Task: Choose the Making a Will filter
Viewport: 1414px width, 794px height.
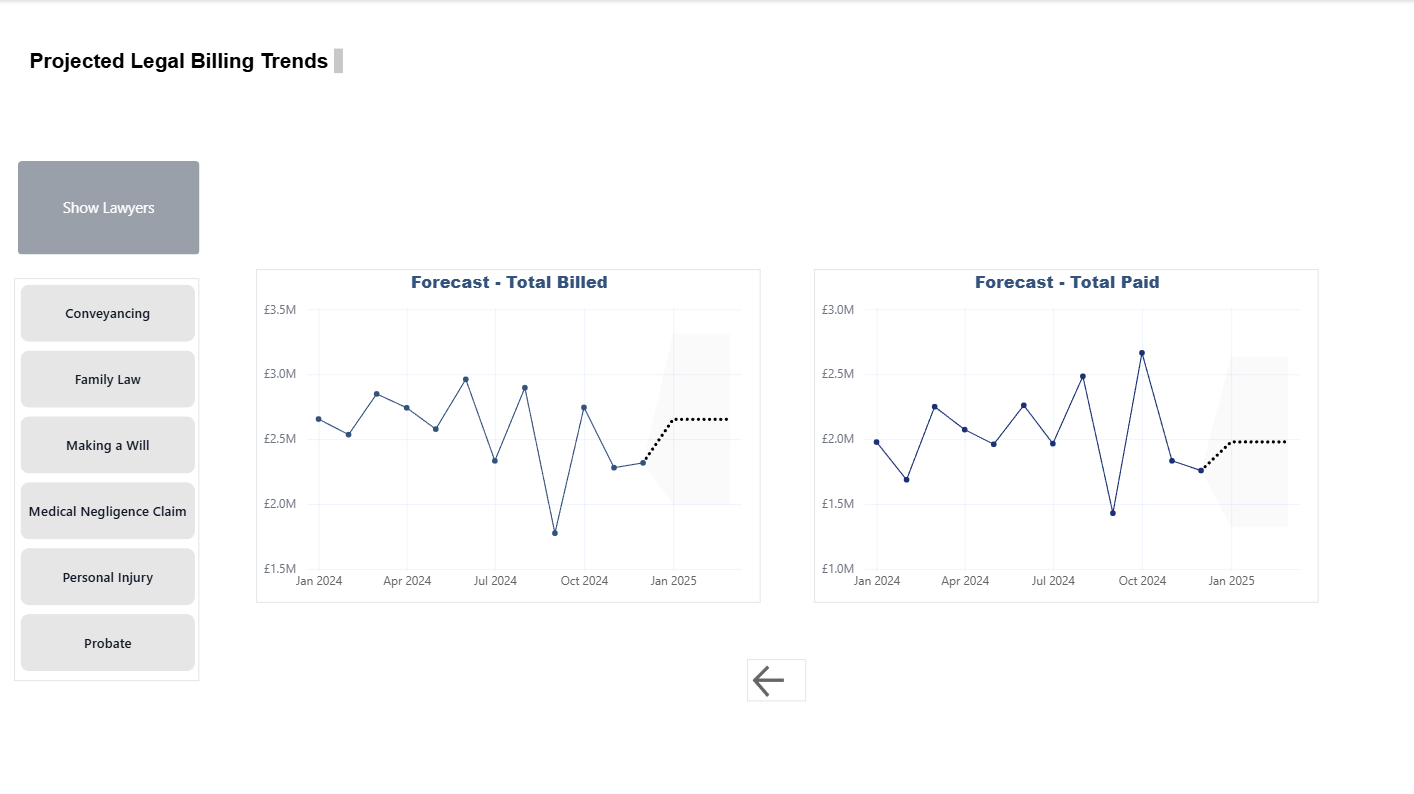Action: [x=108, y=446]
